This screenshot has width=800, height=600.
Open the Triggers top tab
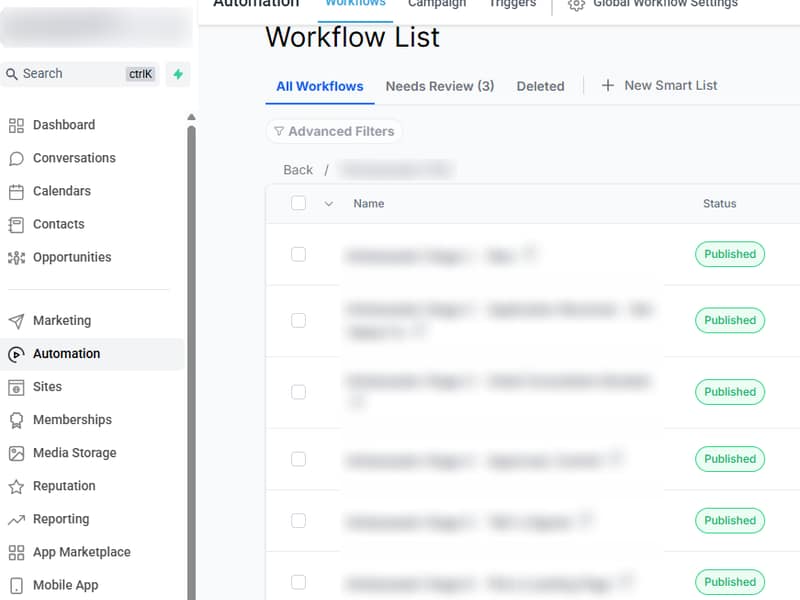click(x=512, y=4)
